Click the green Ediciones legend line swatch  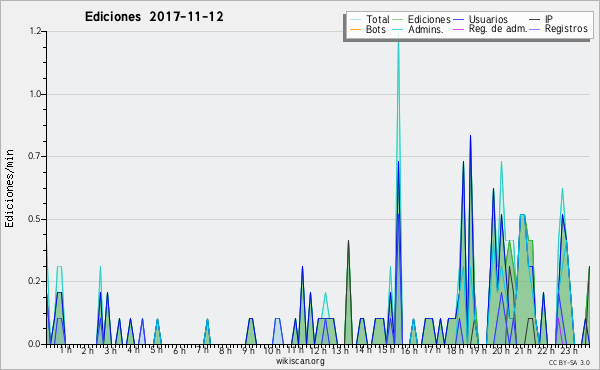coord(398,20)
